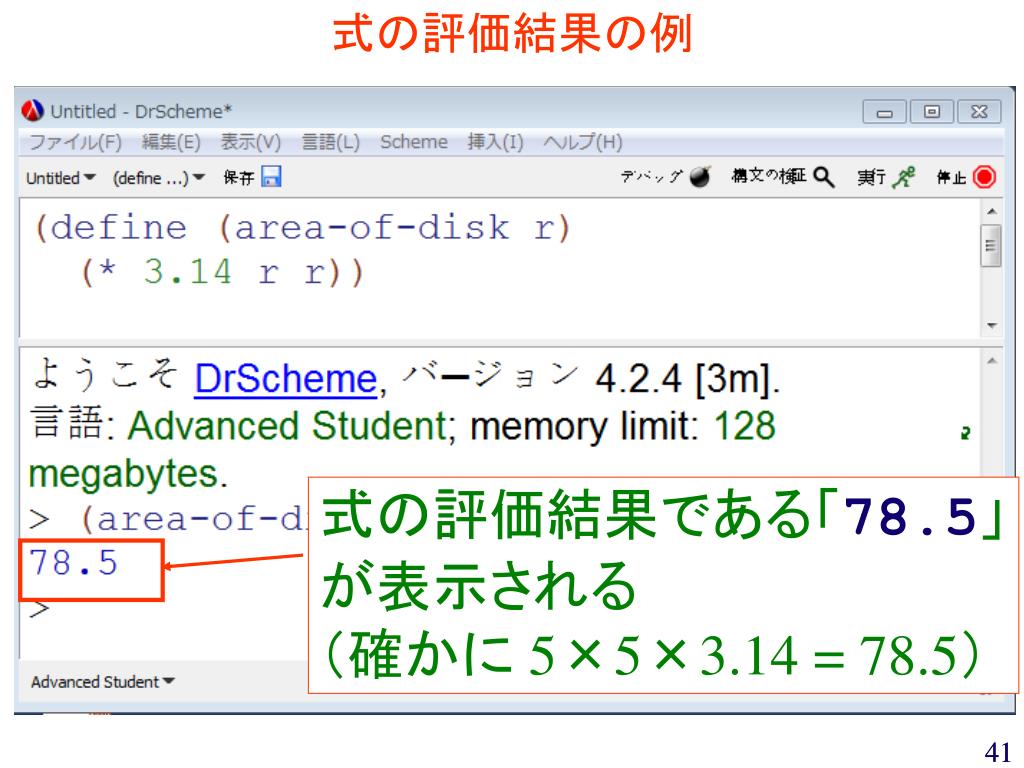Viewport: 1024px width, 768px height.
Task: Expand the (define ...) dropdown
Action: coord(159,178)
